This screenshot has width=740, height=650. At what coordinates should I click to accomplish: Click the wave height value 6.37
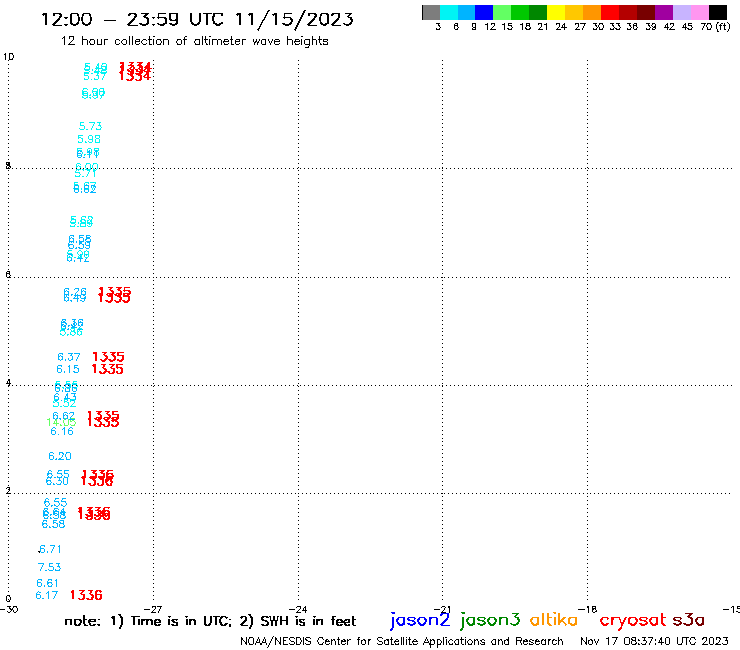click(69, 357)
